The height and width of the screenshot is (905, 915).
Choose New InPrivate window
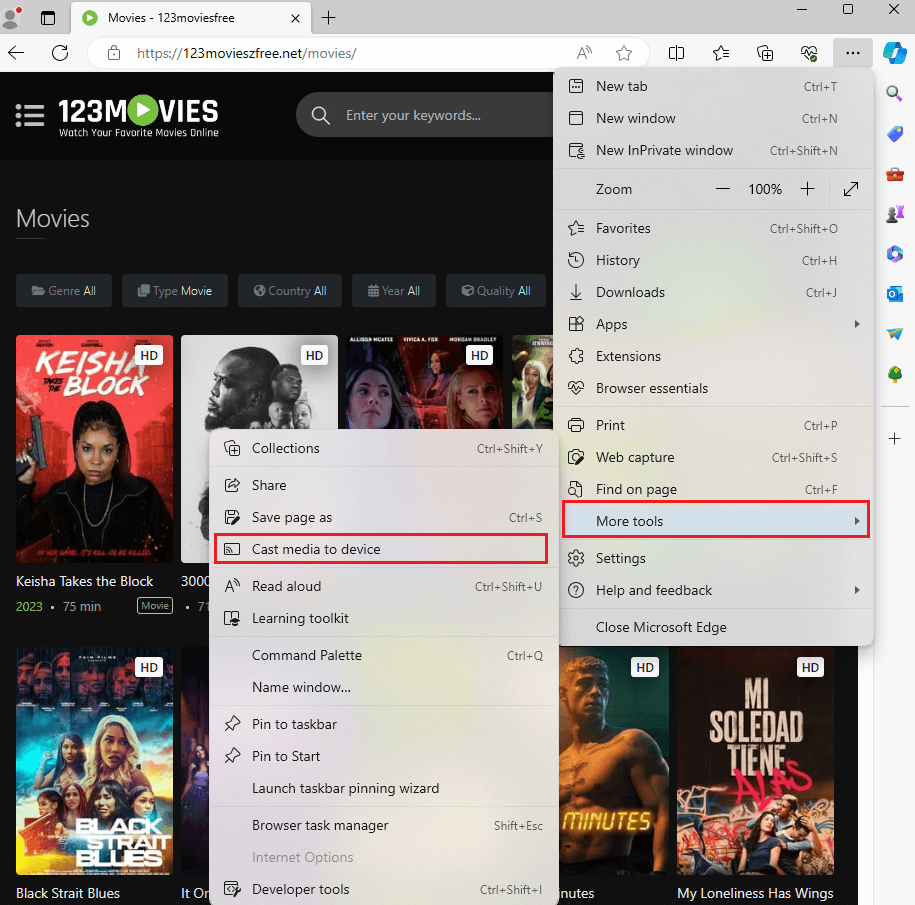[x=714, y=151]
